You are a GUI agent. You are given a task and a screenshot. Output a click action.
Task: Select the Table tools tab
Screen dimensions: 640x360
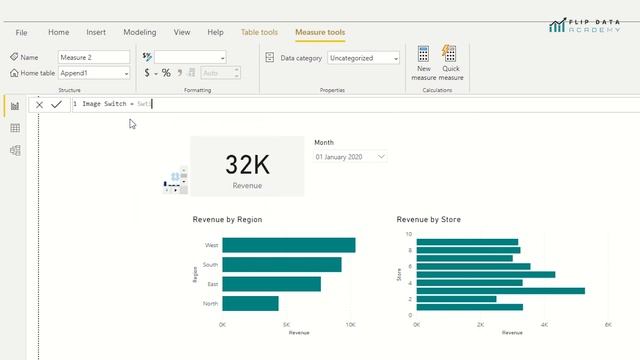(x=259, y=32)
